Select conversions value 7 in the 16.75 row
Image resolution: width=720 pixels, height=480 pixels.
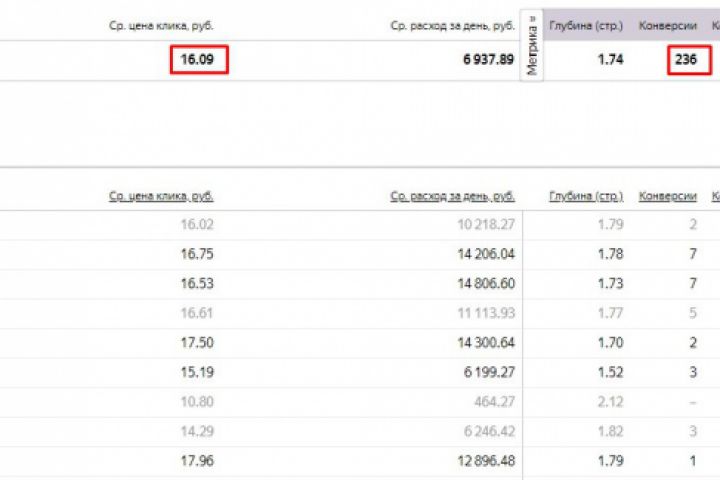click(x=693, y=254)
